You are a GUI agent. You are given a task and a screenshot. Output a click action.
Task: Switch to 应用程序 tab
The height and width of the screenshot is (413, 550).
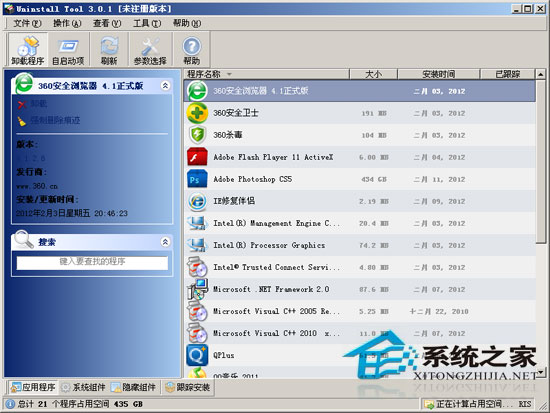(33, 387)
